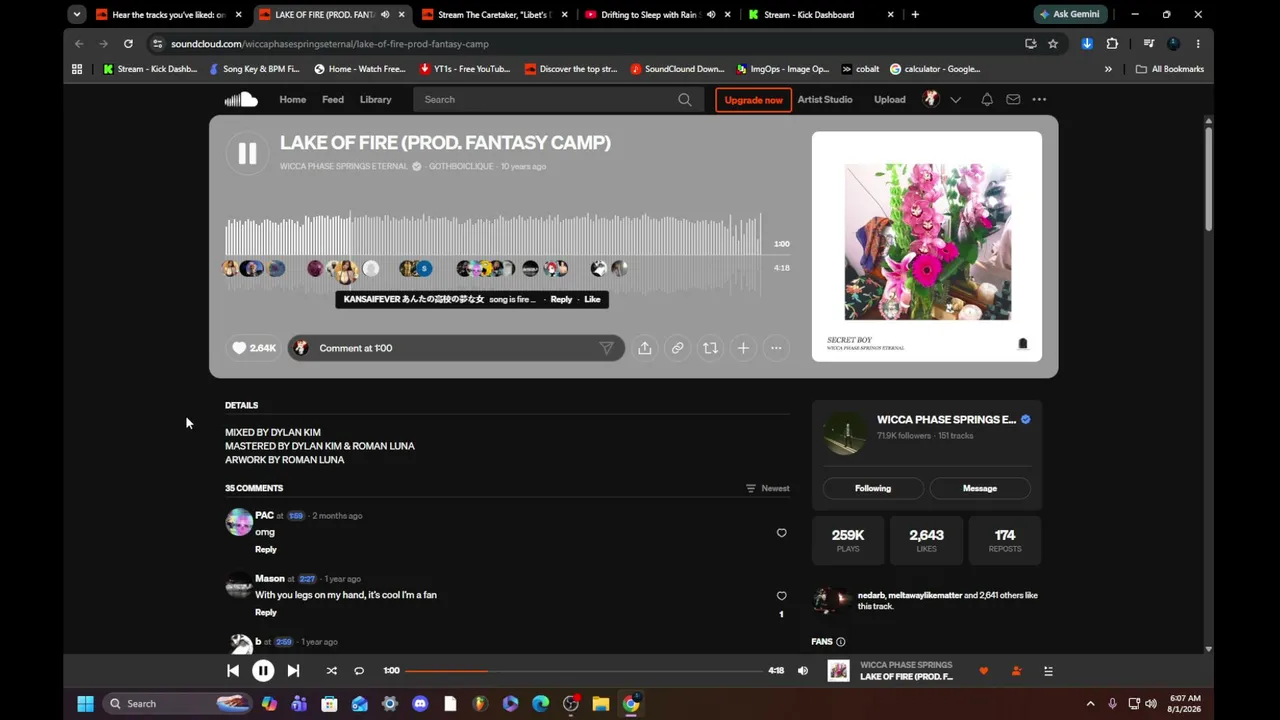This screenshot has width=1280, height=720.
Task: Open the Library page
Action: pyautogui.click(x=376, y=99)
